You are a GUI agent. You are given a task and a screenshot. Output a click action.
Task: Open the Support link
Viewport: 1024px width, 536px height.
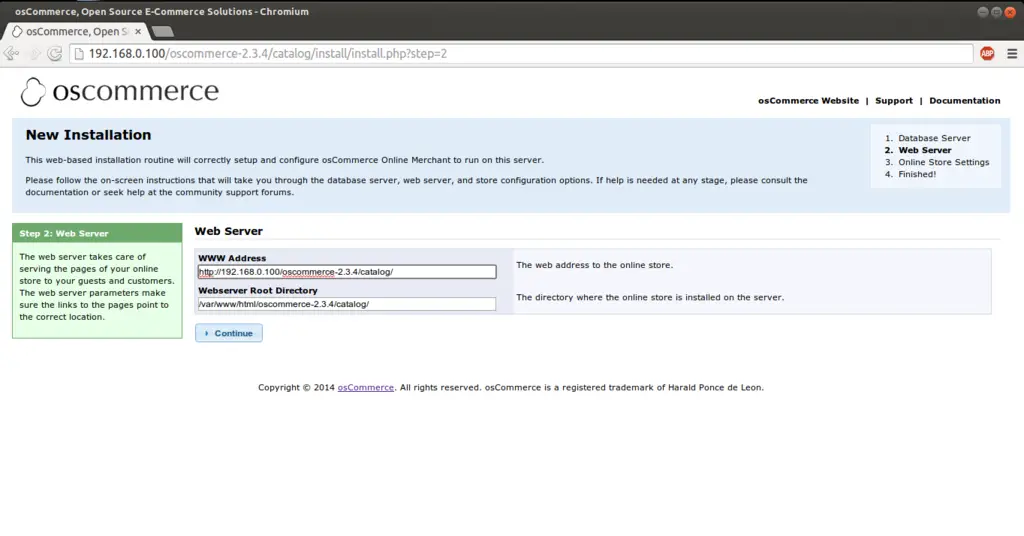pos(893,101)
